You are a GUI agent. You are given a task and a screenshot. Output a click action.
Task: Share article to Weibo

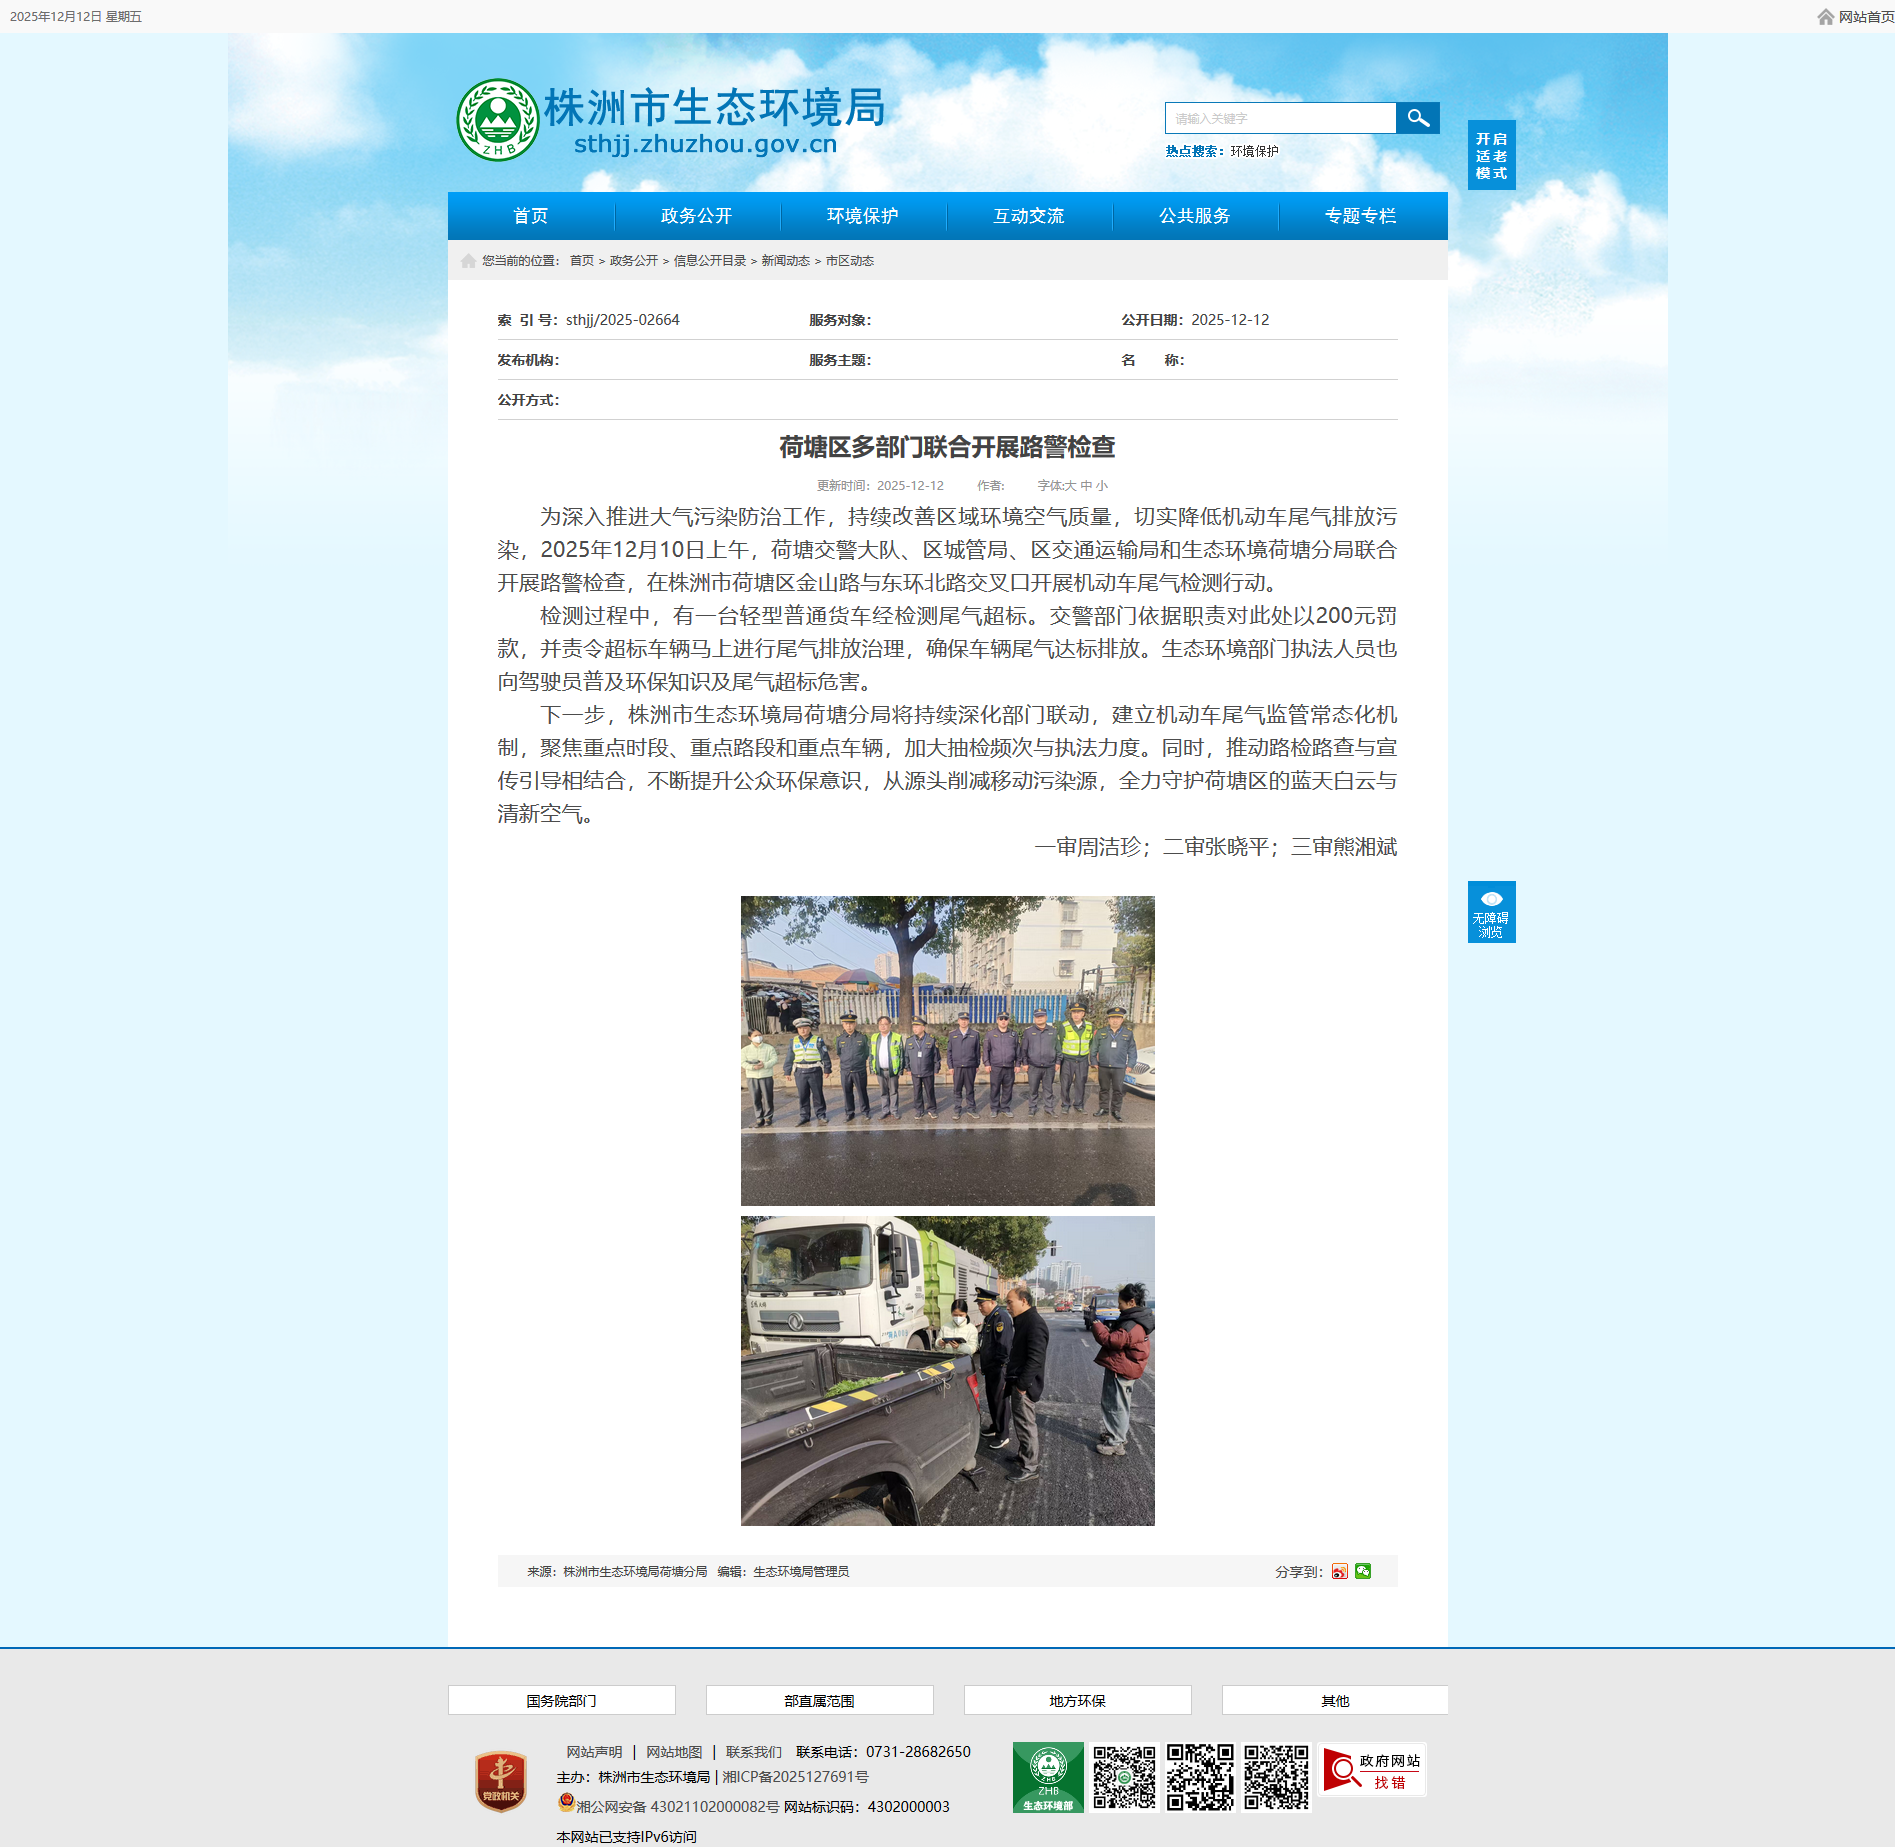coord(1339,1572)
